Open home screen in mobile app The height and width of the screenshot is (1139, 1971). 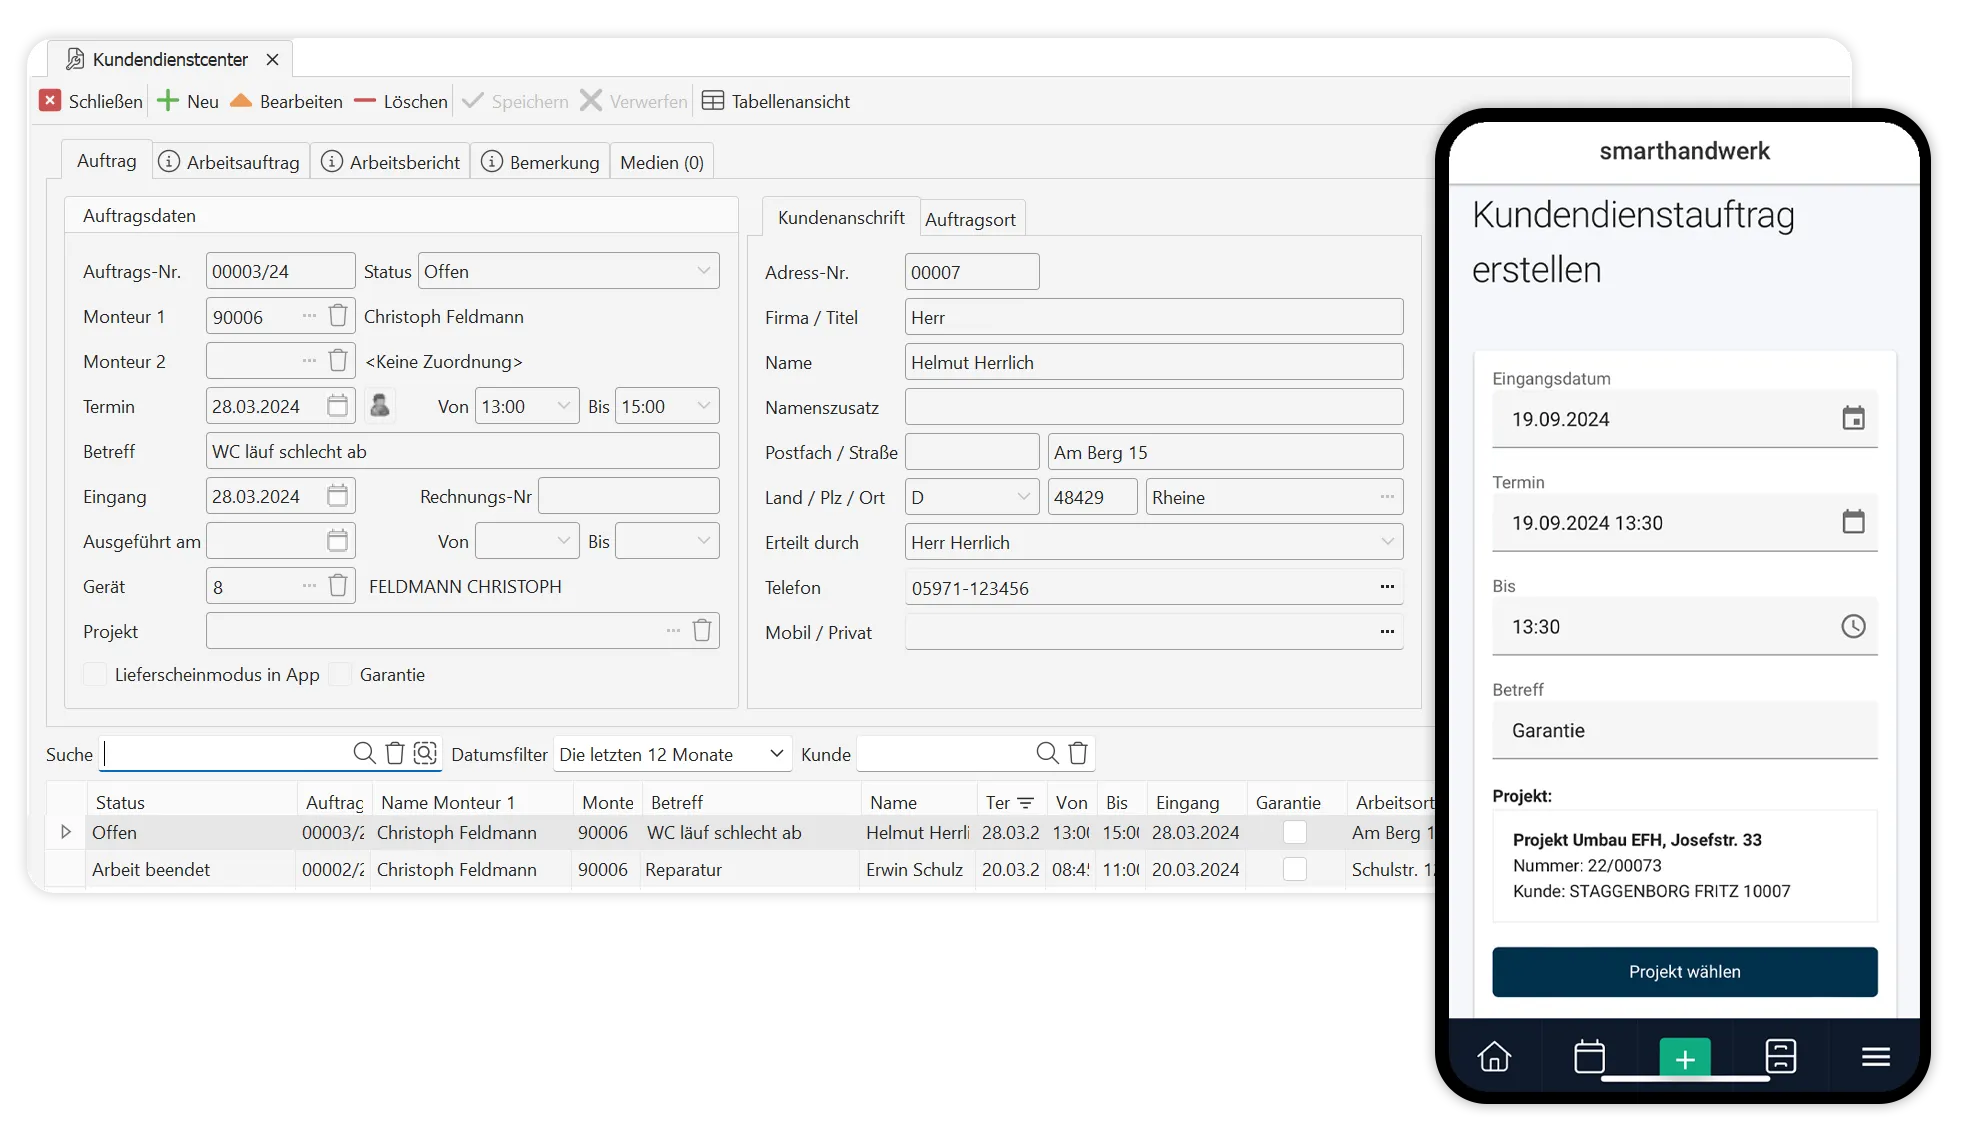click(x=1494, y=1056)
